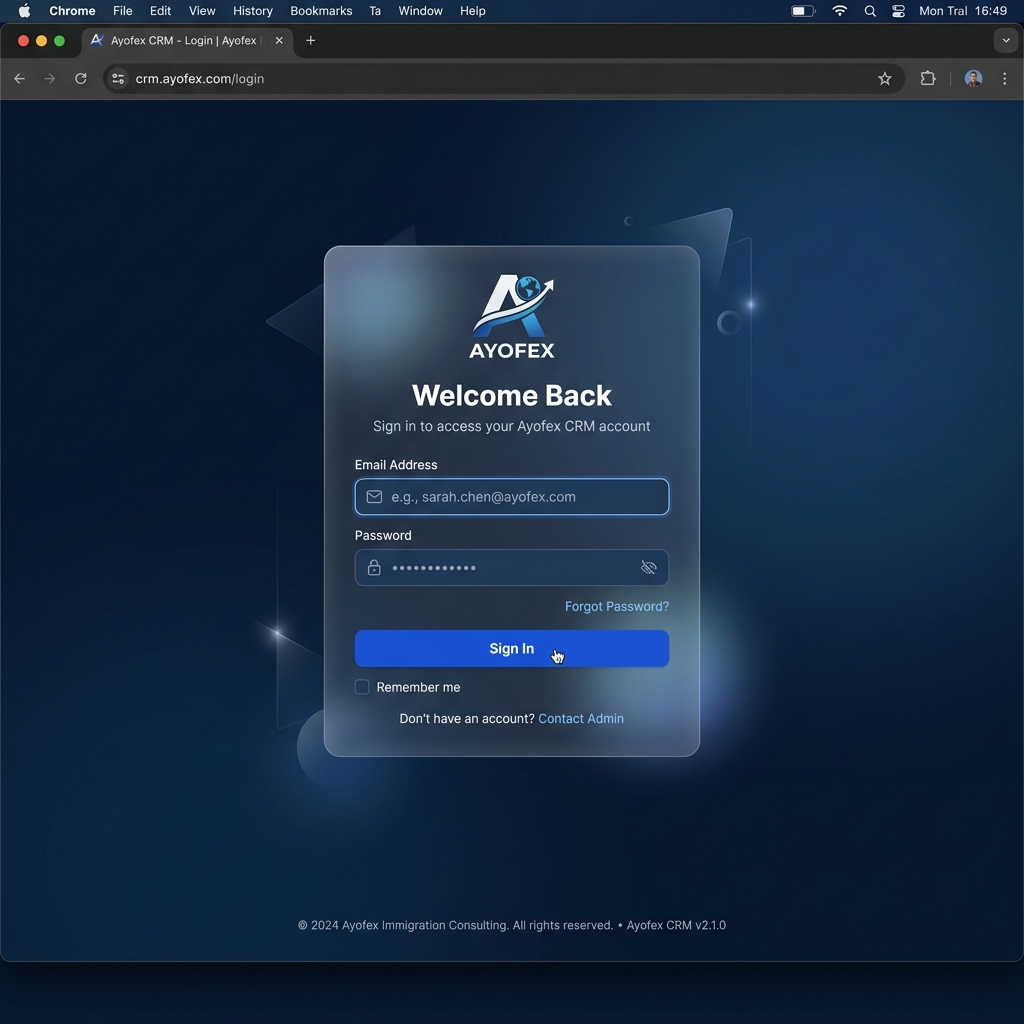Screen dimensions: 1024x1024
Task: Open the Bookmarks menu
Action: click(x=321, y=11)
